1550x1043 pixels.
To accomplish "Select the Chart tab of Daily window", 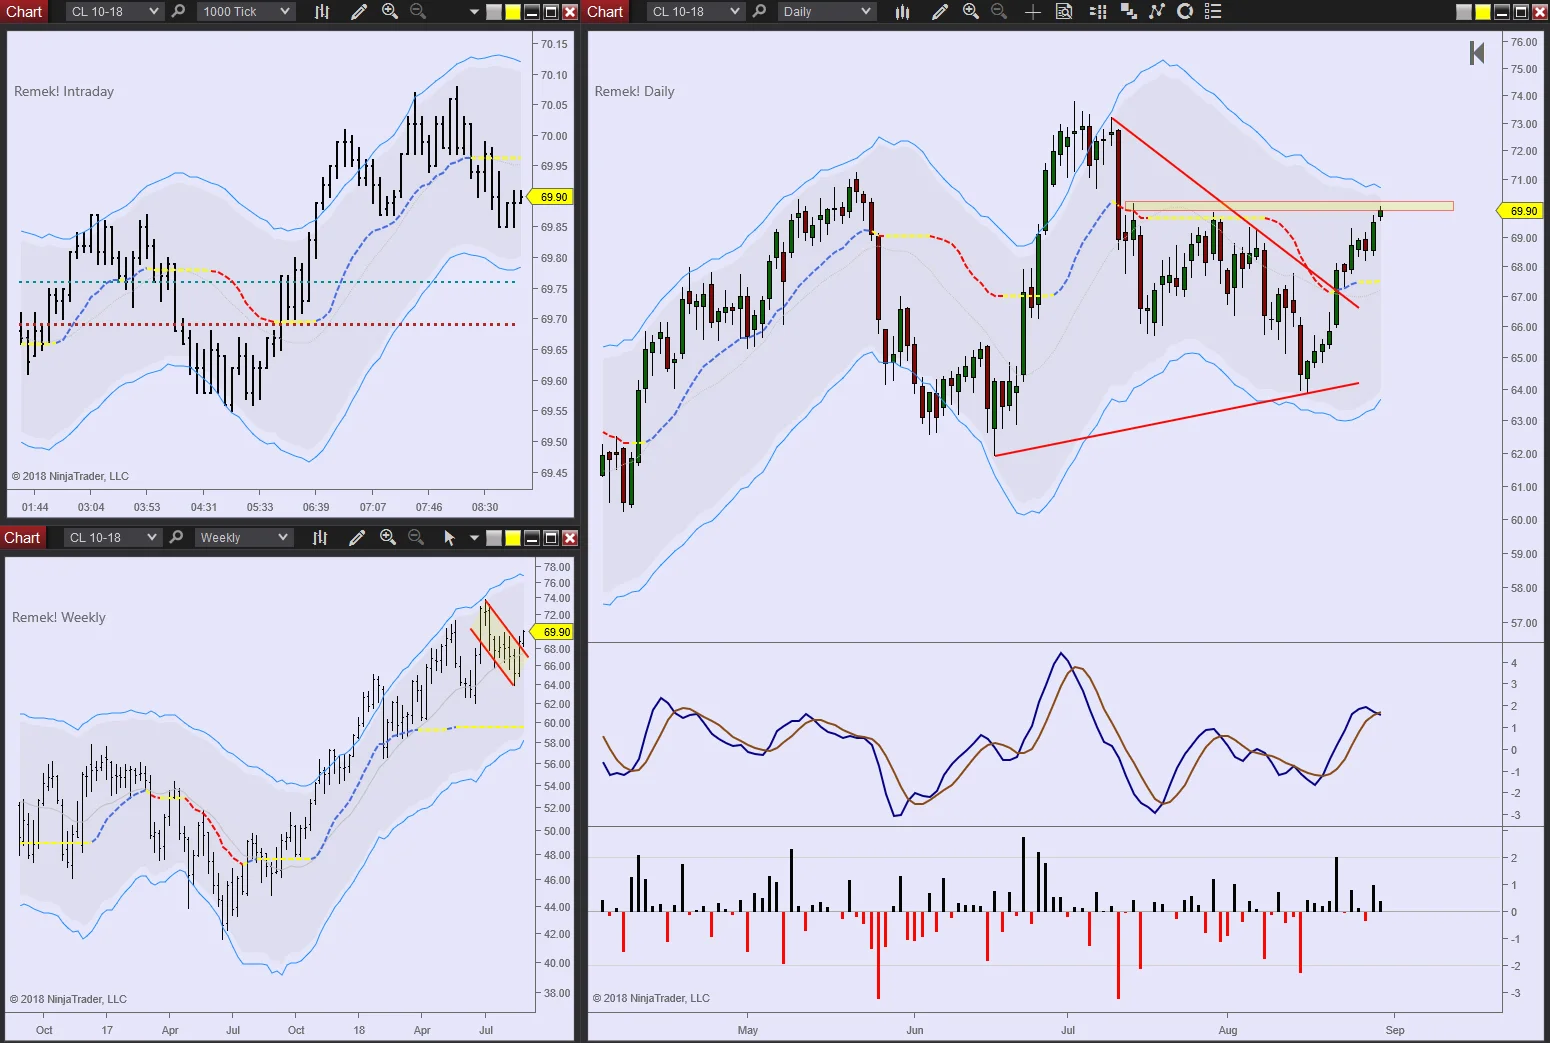I will coord(605,12).
